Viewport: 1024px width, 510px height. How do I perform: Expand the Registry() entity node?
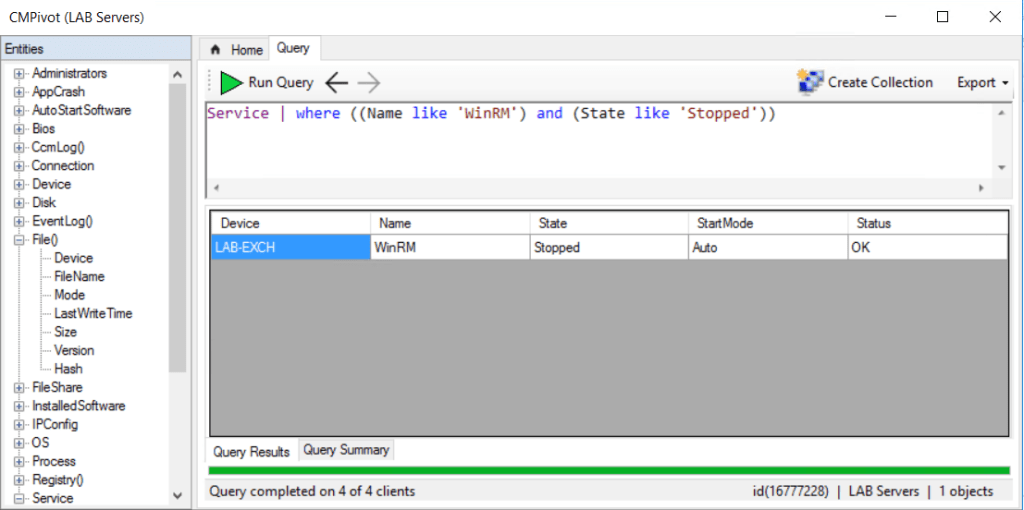(19, 480)
